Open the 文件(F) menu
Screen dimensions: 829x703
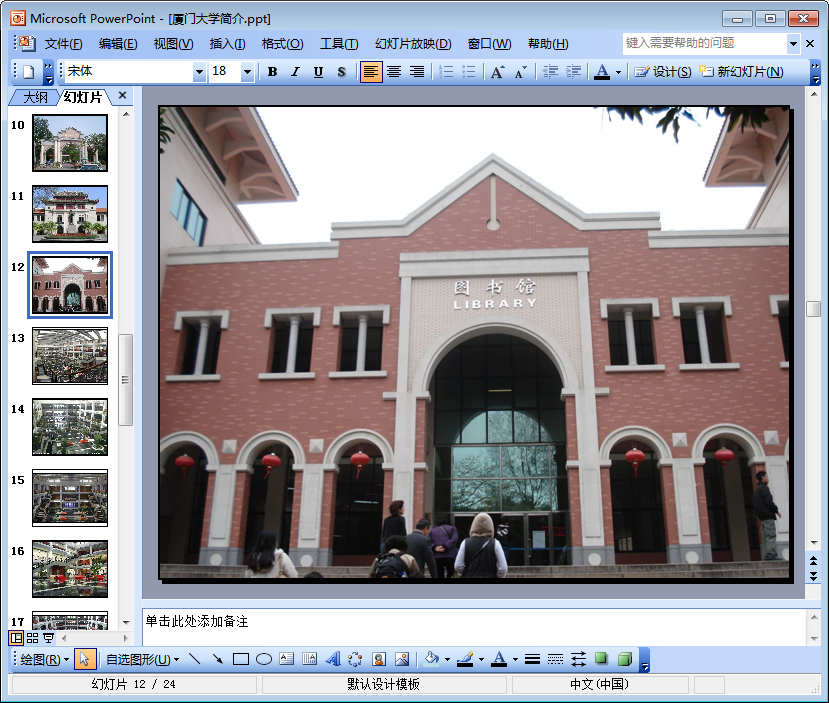[63, 44]
